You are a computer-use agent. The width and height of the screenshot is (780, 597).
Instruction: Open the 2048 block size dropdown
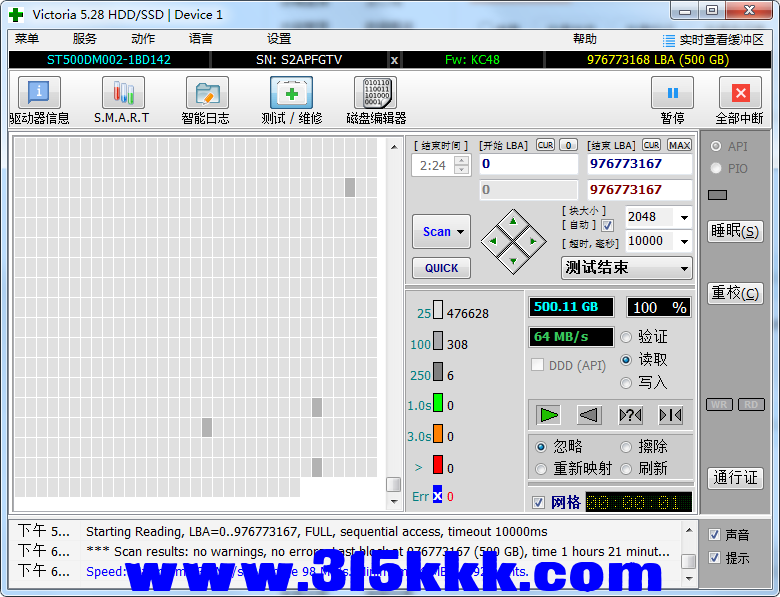click(684, 217)
